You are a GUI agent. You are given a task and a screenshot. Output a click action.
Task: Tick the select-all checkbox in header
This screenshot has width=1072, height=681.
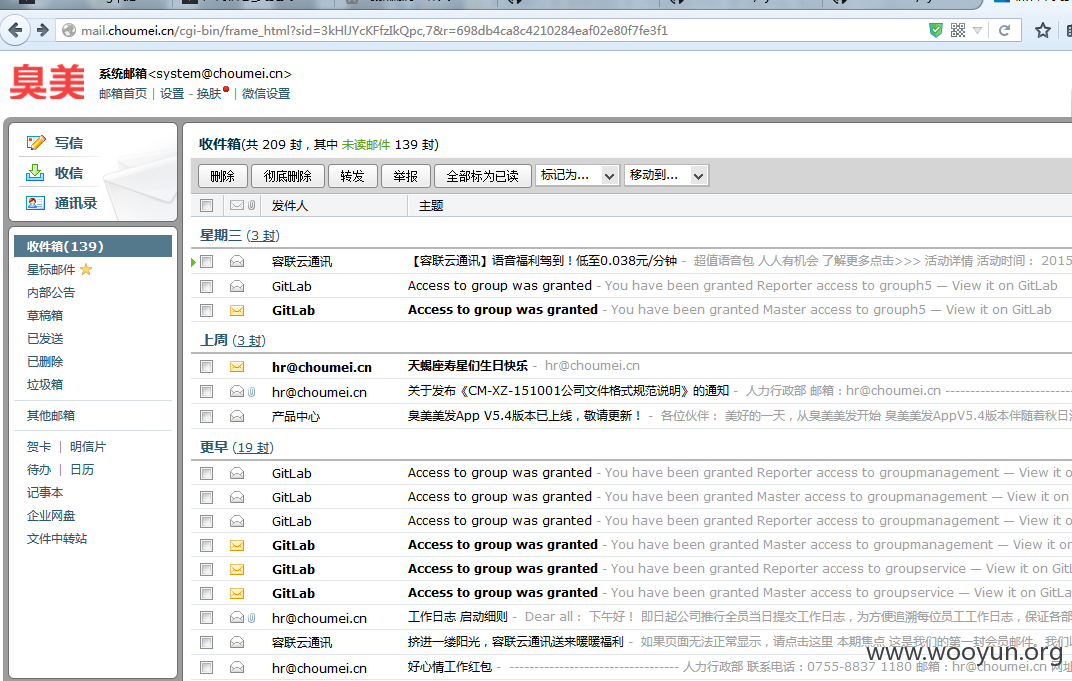click(x=206, y=205)
